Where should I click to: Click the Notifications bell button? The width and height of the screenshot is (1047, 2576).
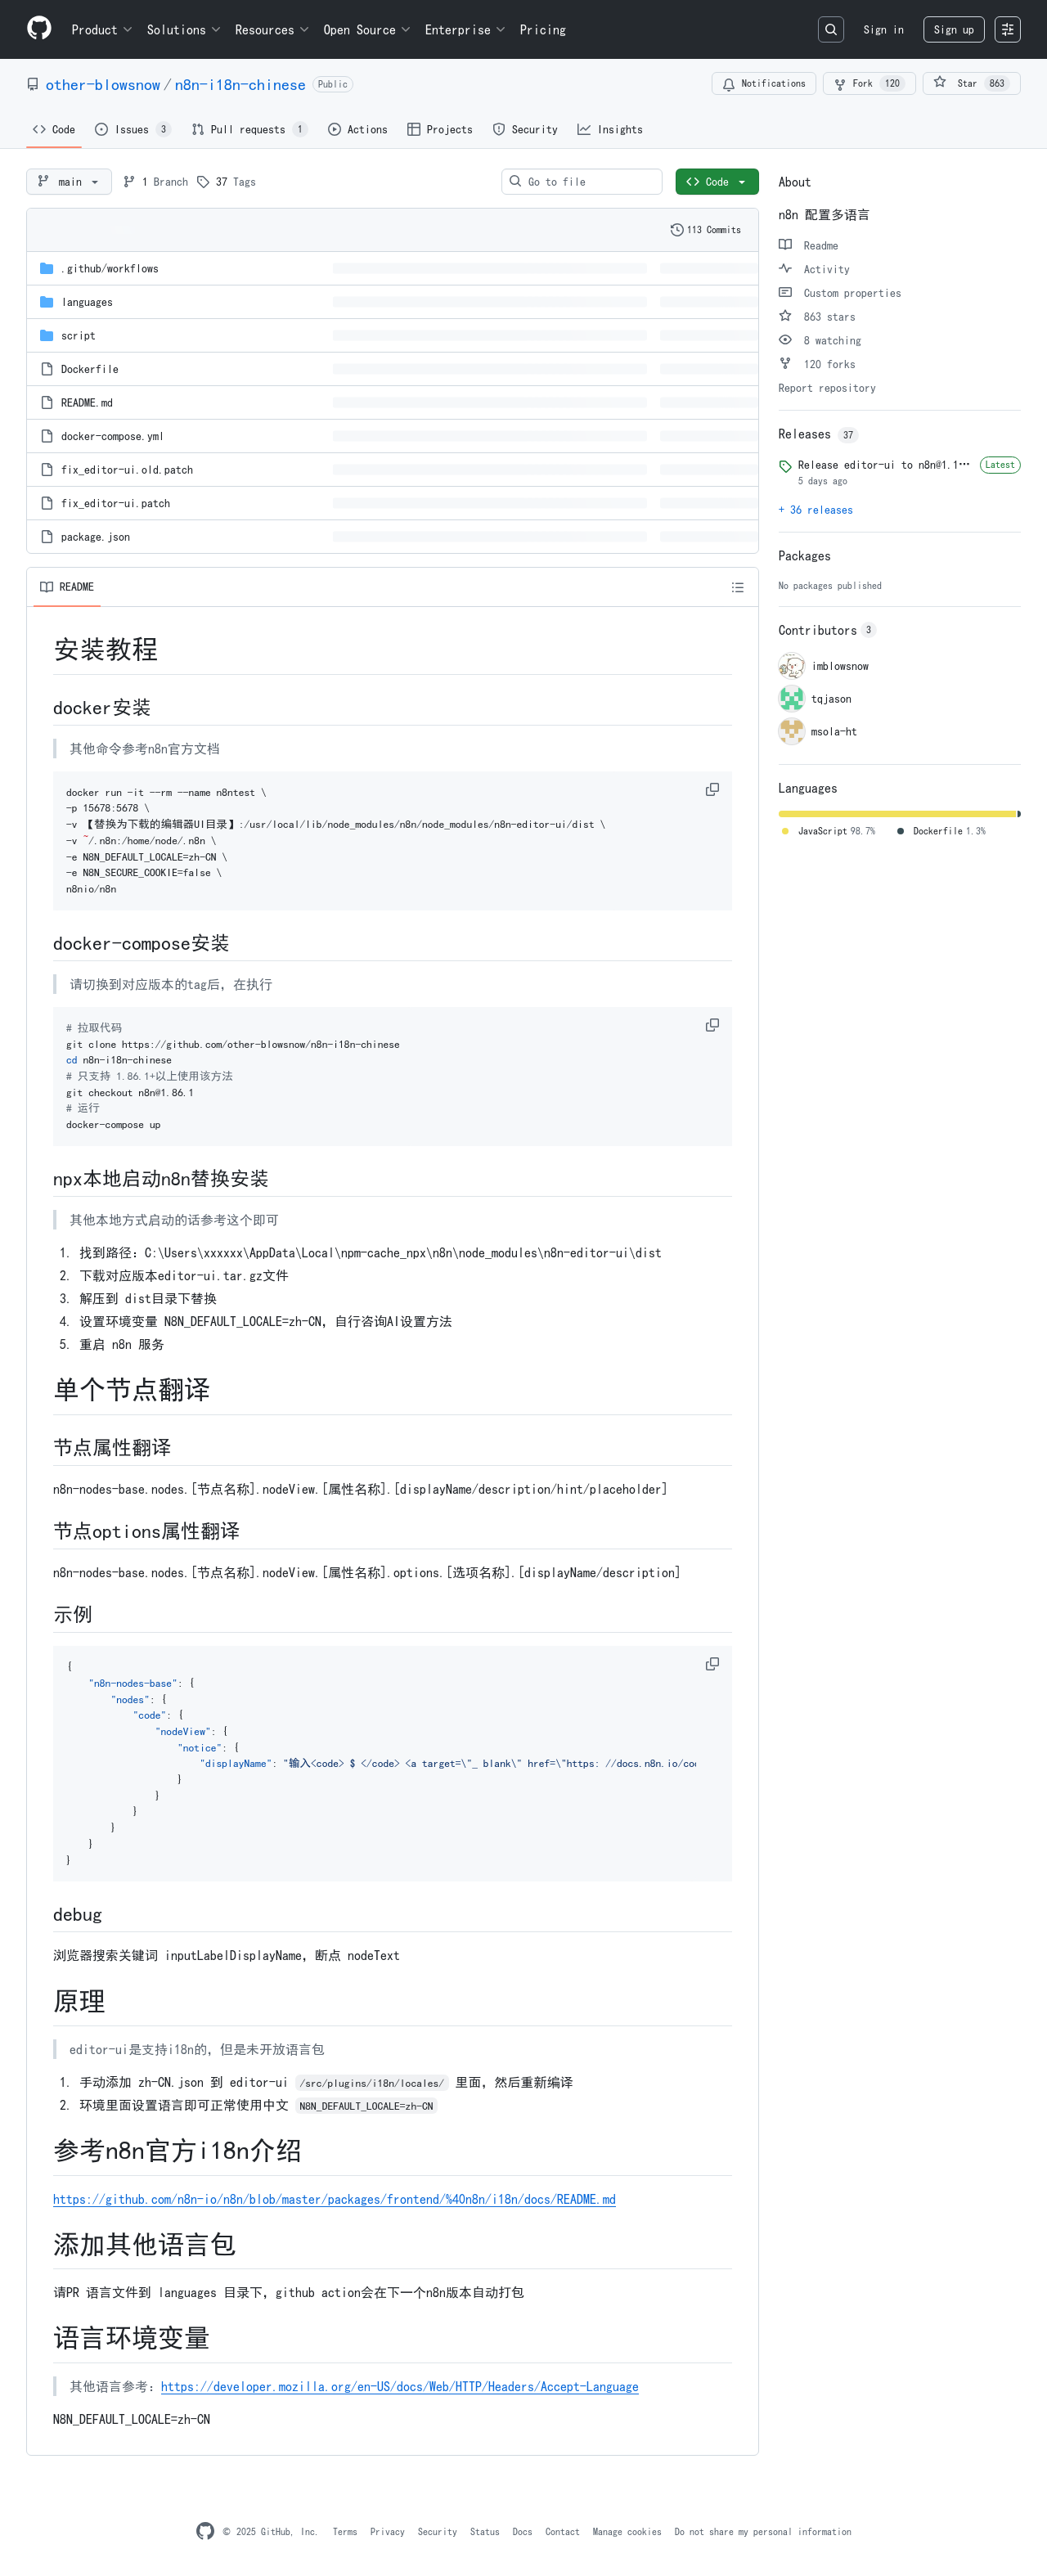pos(763,84)
